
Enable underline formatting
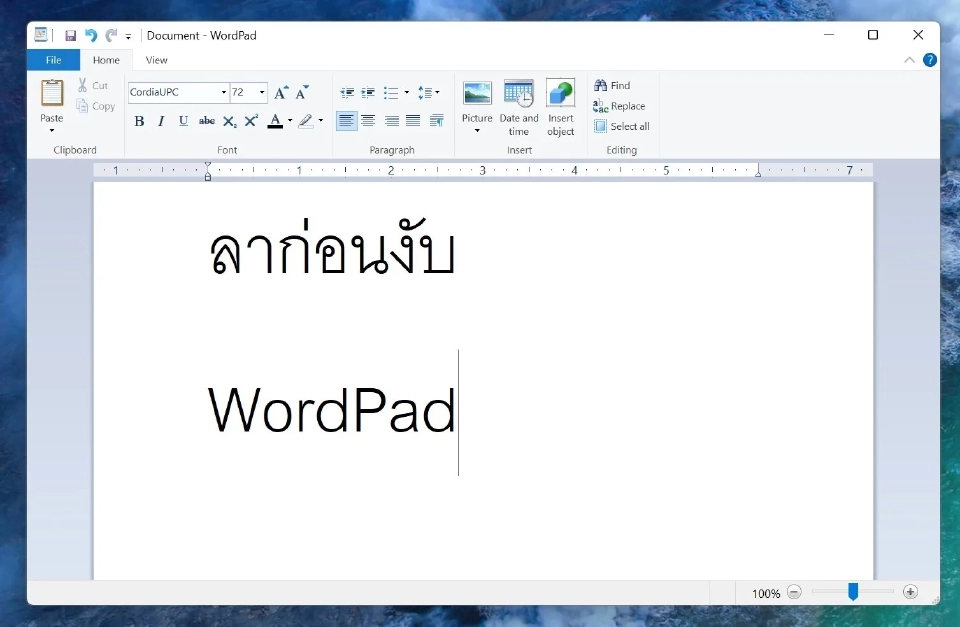pos(183,121)
